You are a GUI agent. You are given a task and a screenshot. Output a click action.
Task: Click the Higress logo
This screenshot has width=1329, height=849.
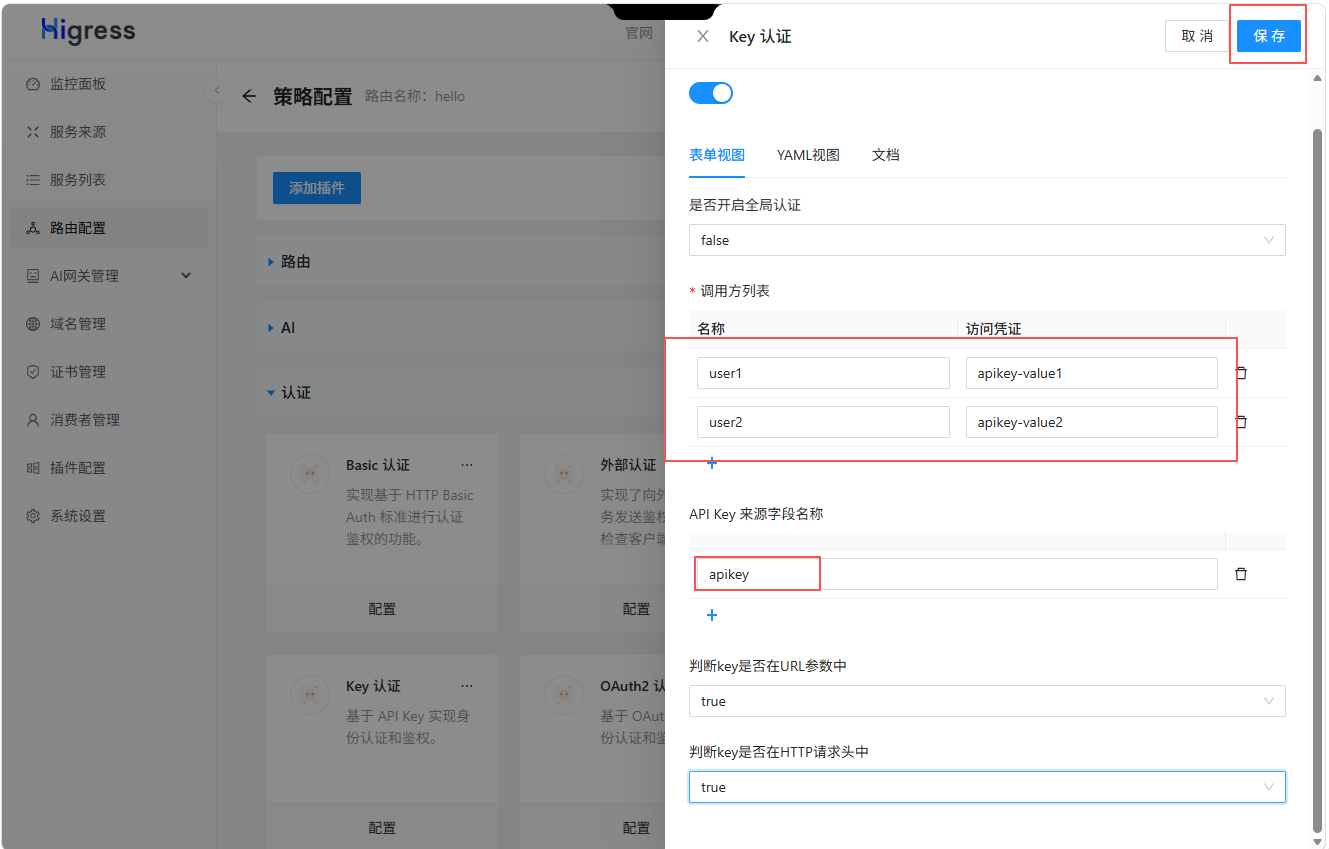88,31
